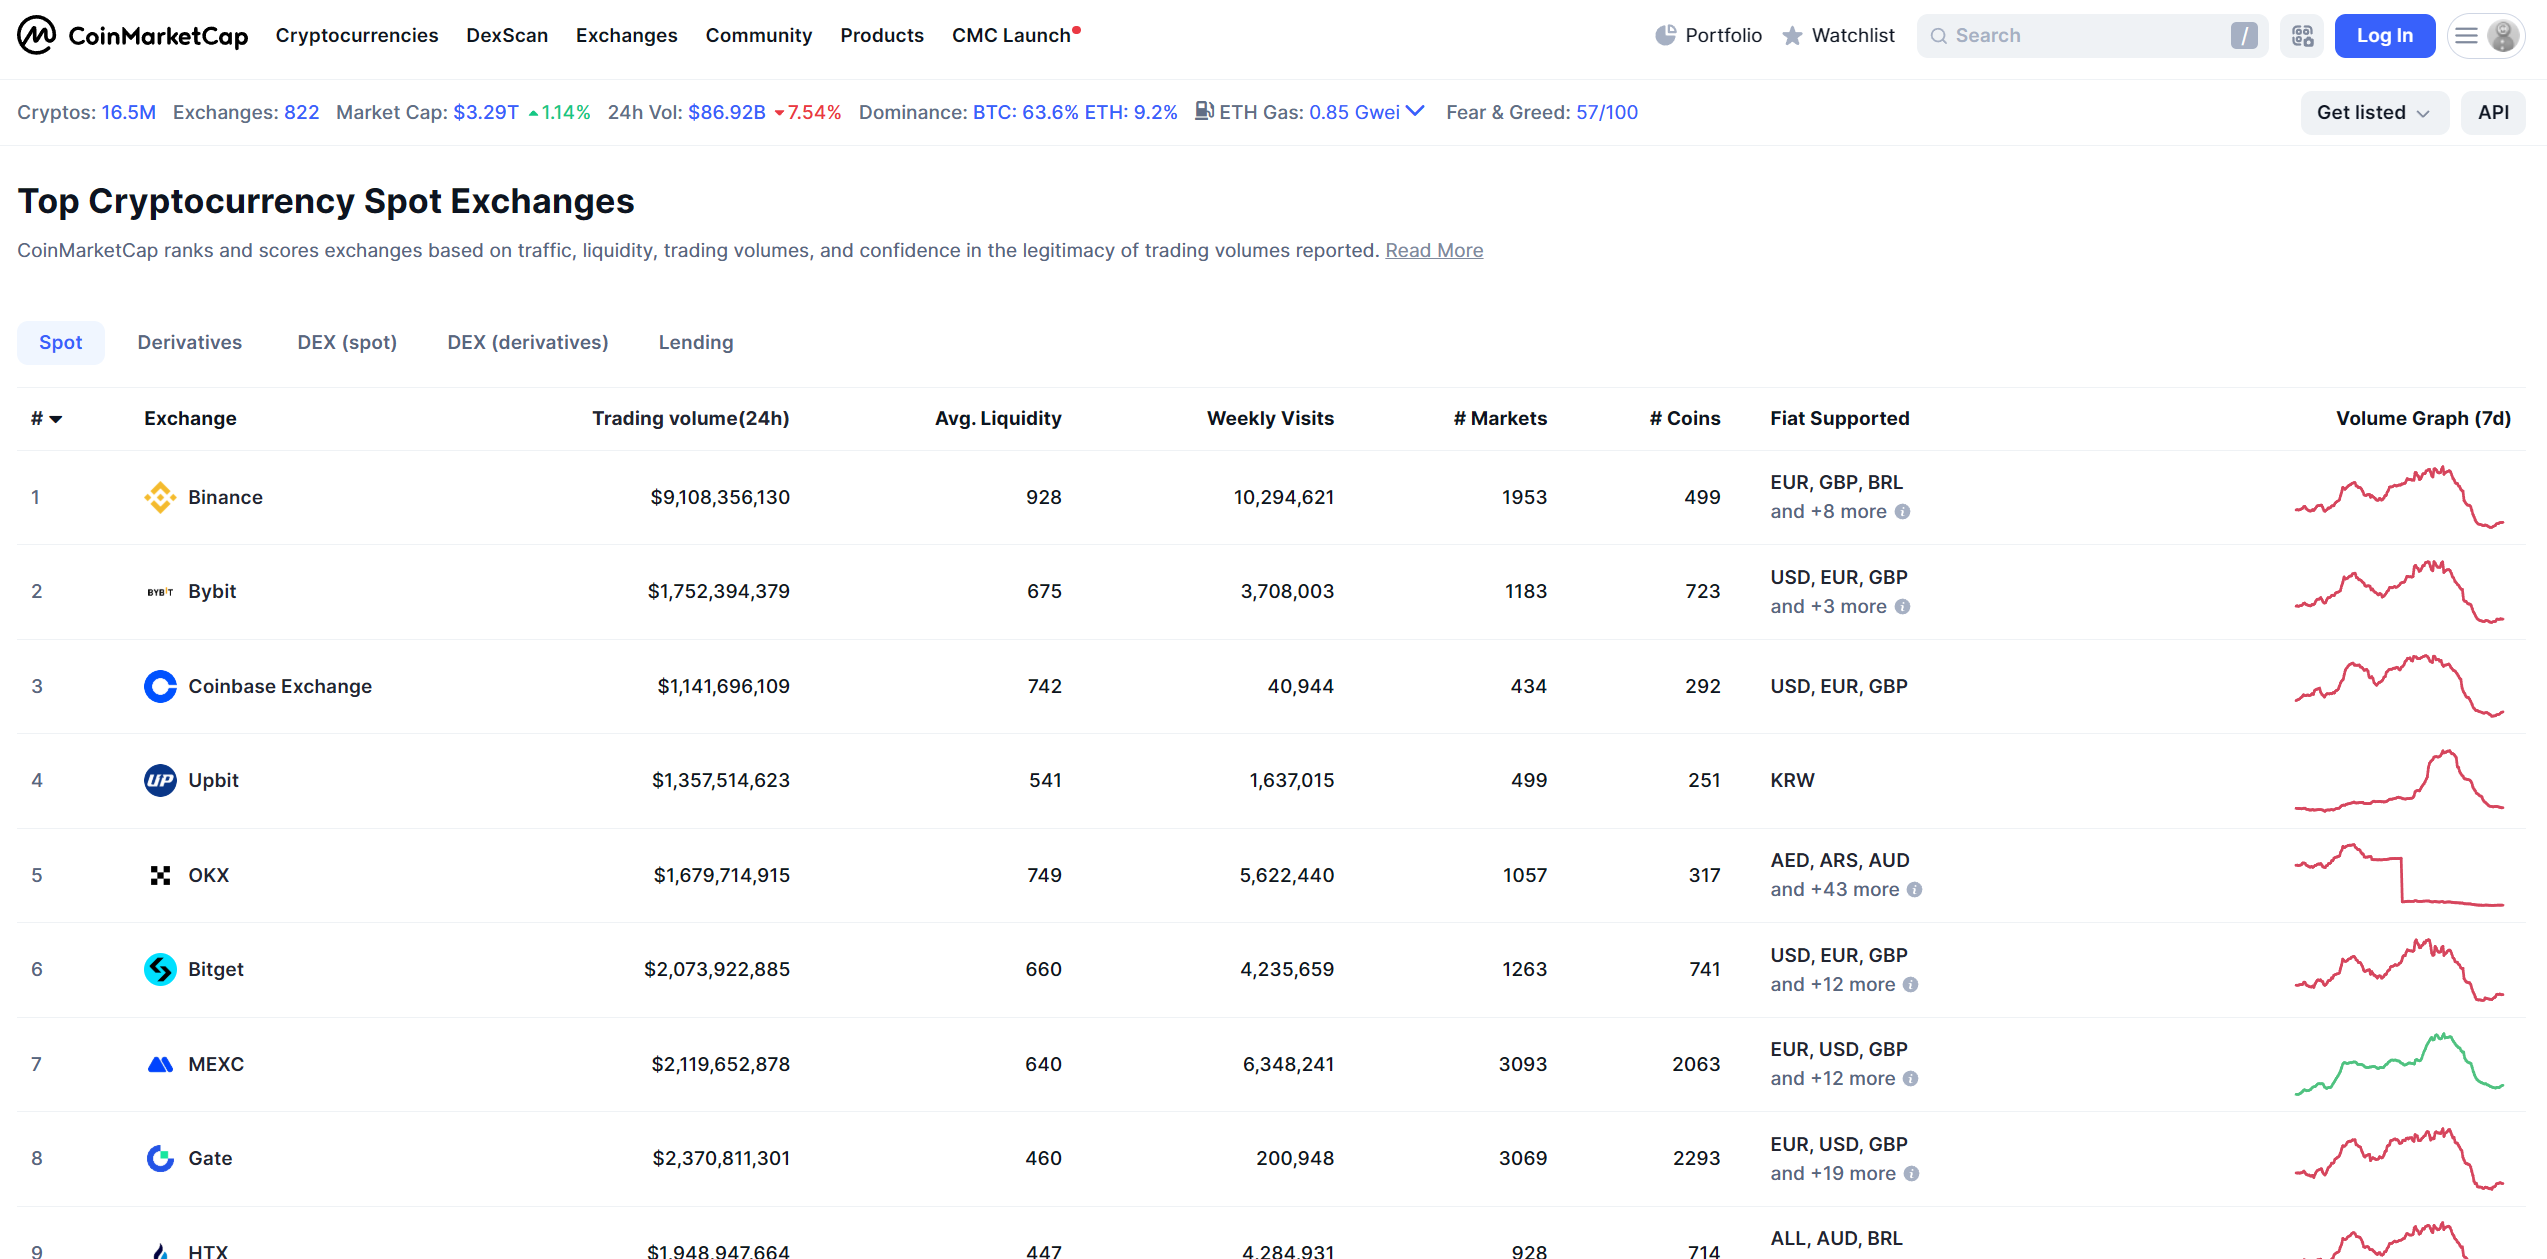Click the Watchlist star icon
Viewport: 2547px width, 1259px height.
pos(1792,36)
